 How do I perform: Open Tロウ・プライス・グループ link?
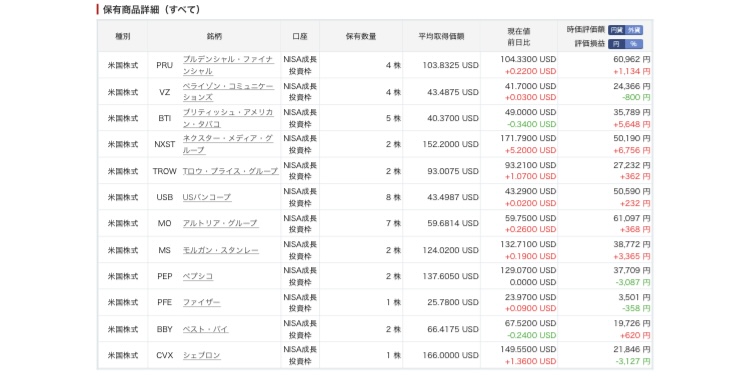(x=230, y=171)
